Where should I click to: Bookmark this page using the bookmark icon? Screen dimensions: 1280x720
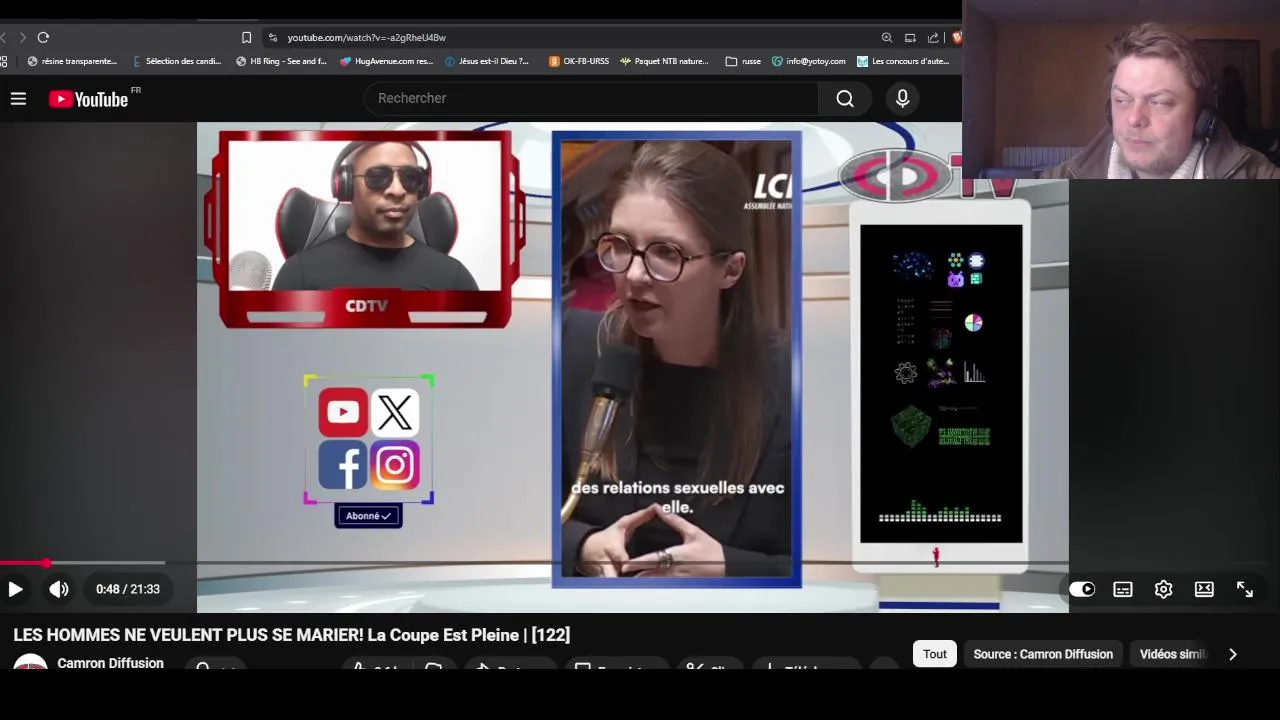(x=246, y=37)
